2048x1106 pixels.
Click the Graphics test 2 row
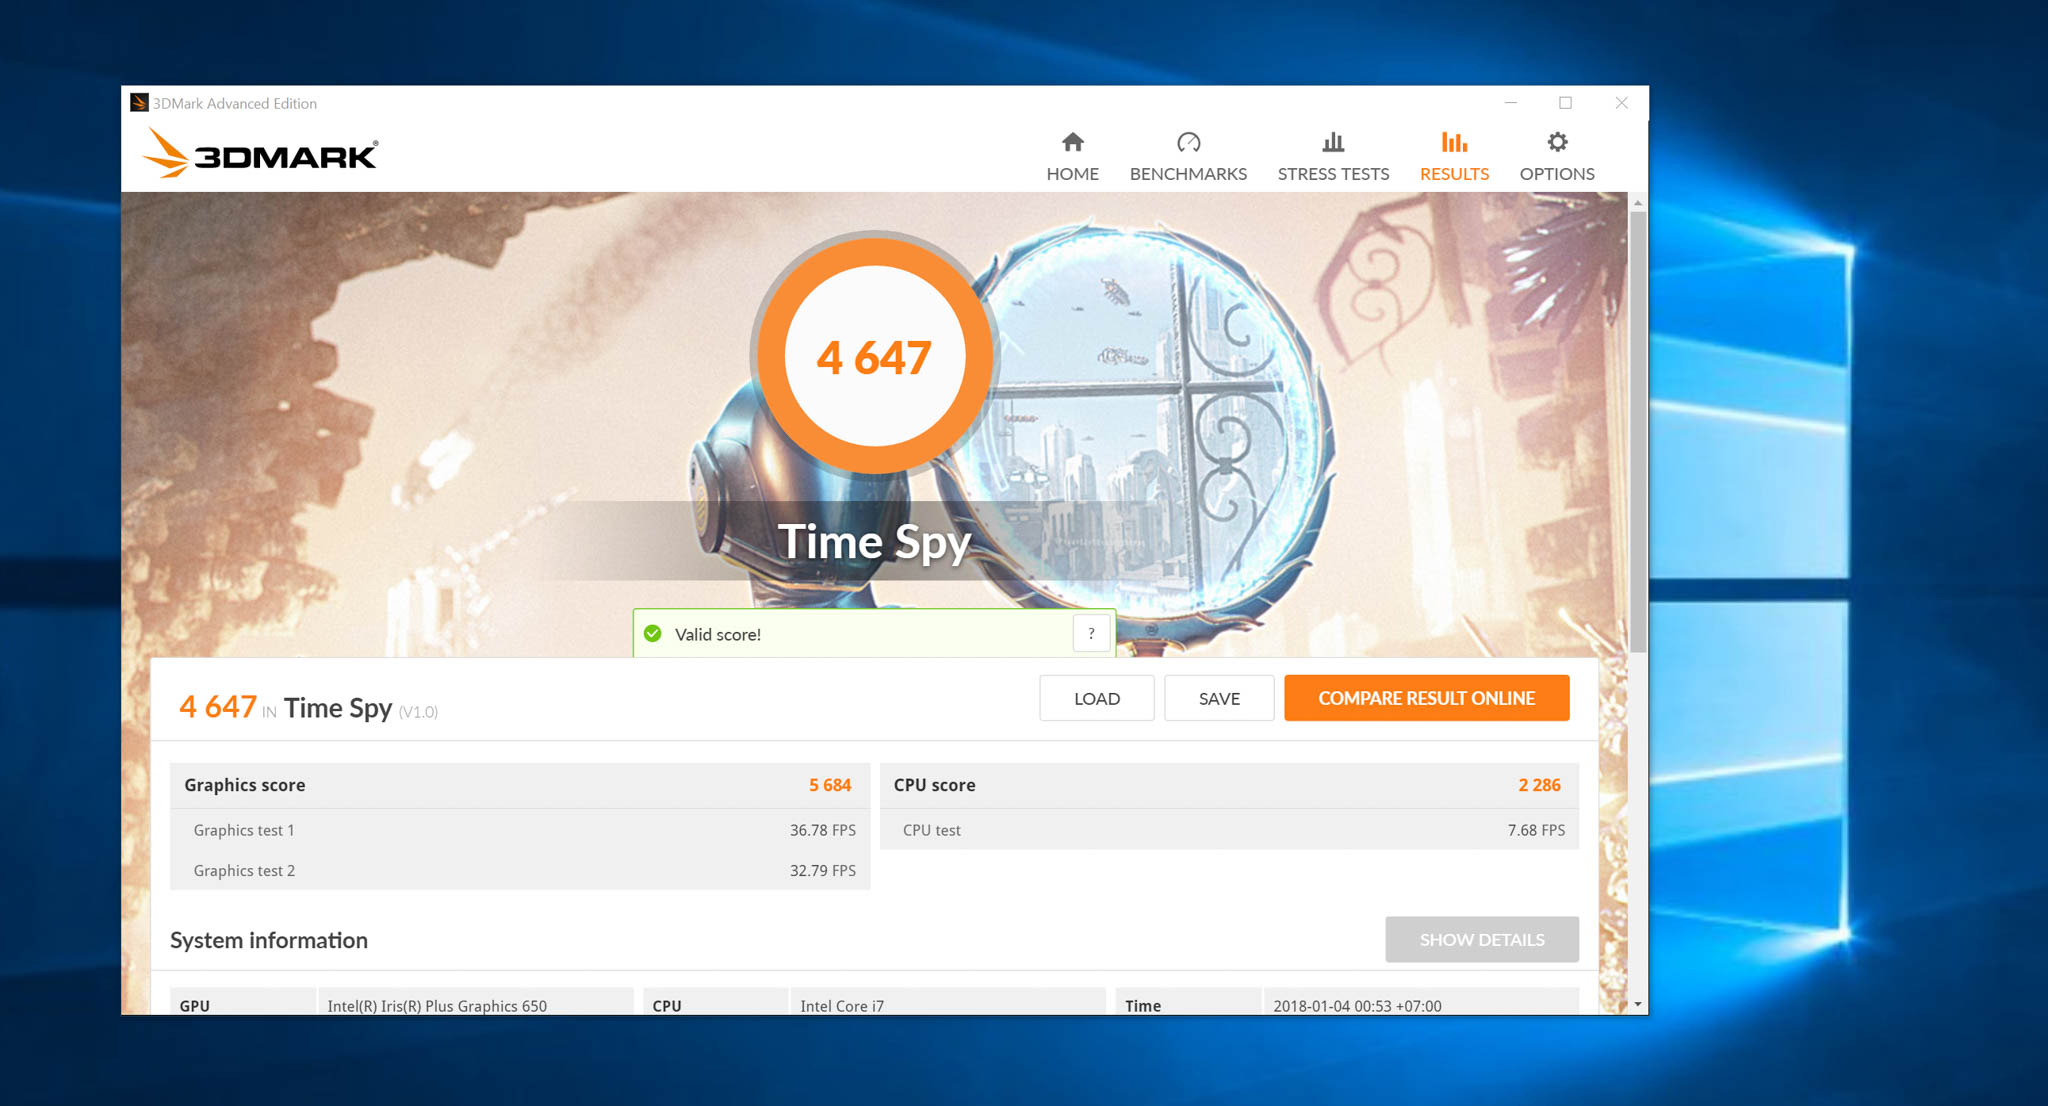520,870
